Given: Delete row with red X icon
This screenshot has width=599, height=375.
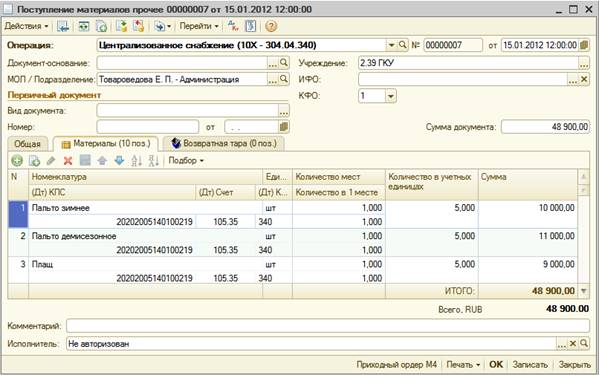Looking at the screenshot, I should click(x=68, y=161).
